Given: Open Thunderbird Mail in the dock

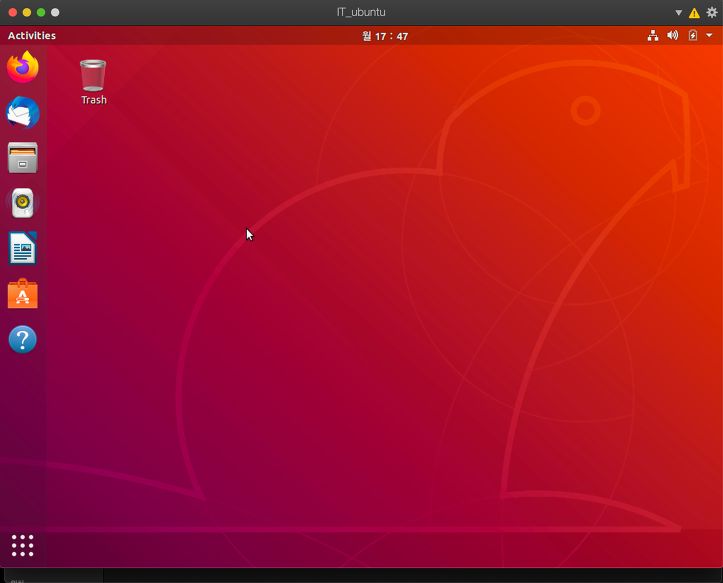Looking at the screenshot, I should 23,113.
